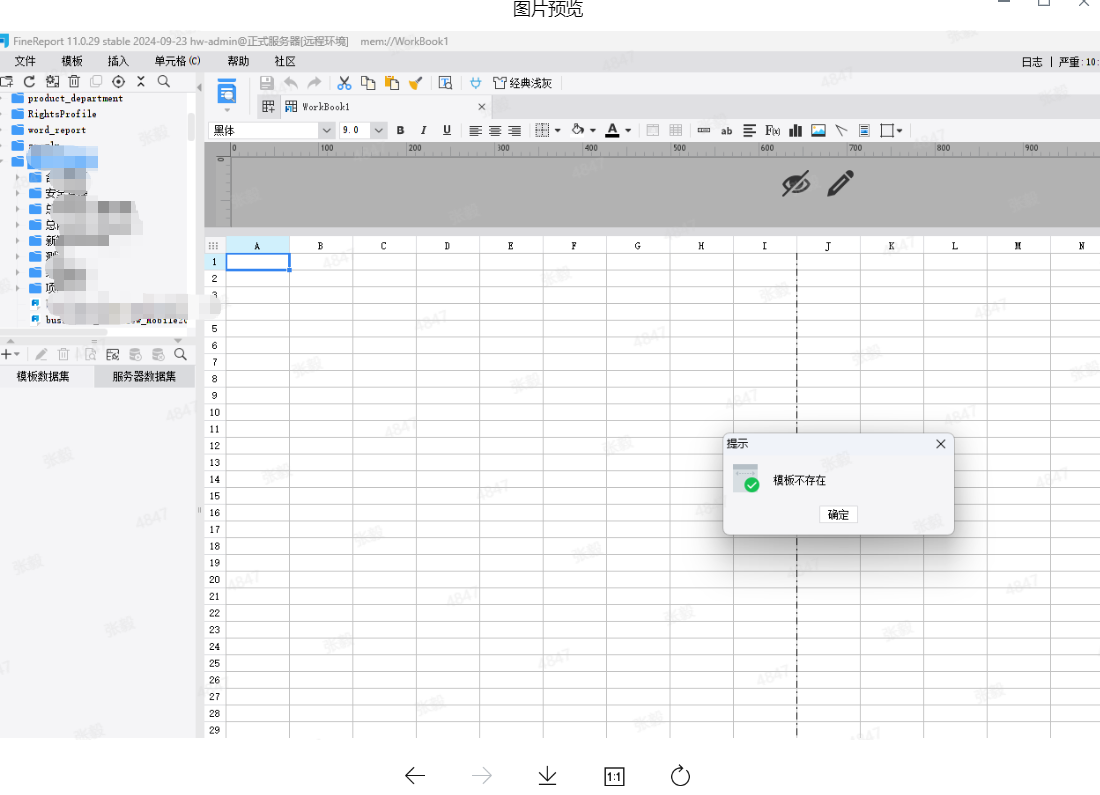Save the template with the floppy disk icon
The height and width of the screenshot is (795, 1100).
coord(267,83)
